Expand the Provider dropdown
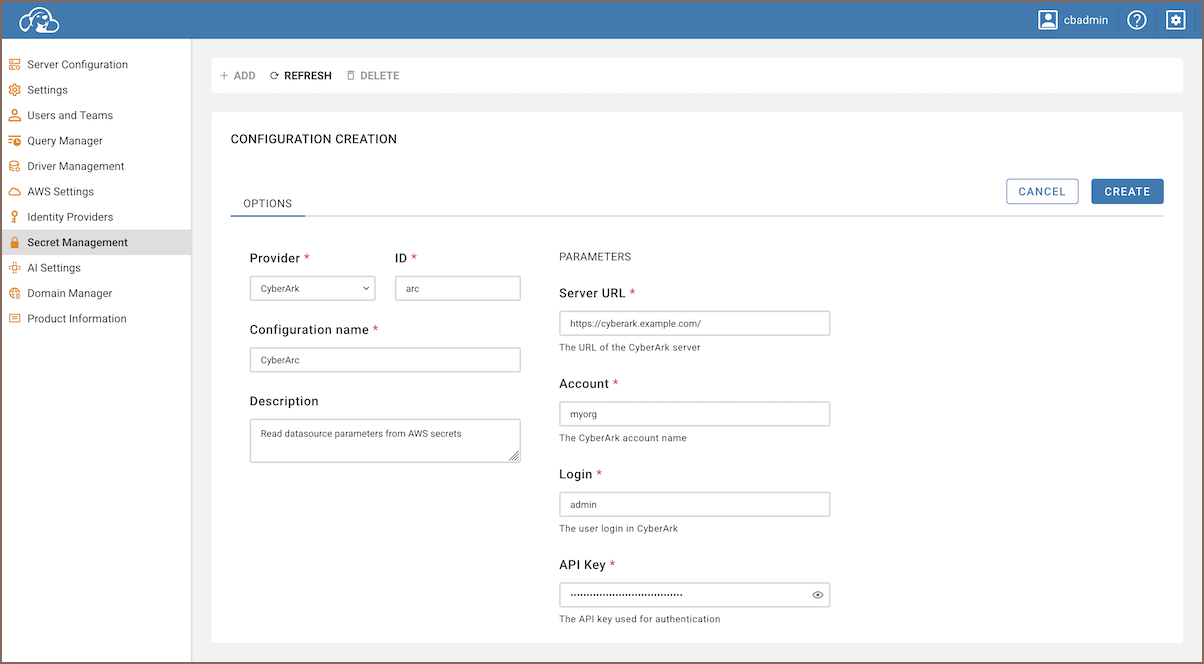Image resolution: width=1204 pixels, height=664 pixels. click(312, 289)
